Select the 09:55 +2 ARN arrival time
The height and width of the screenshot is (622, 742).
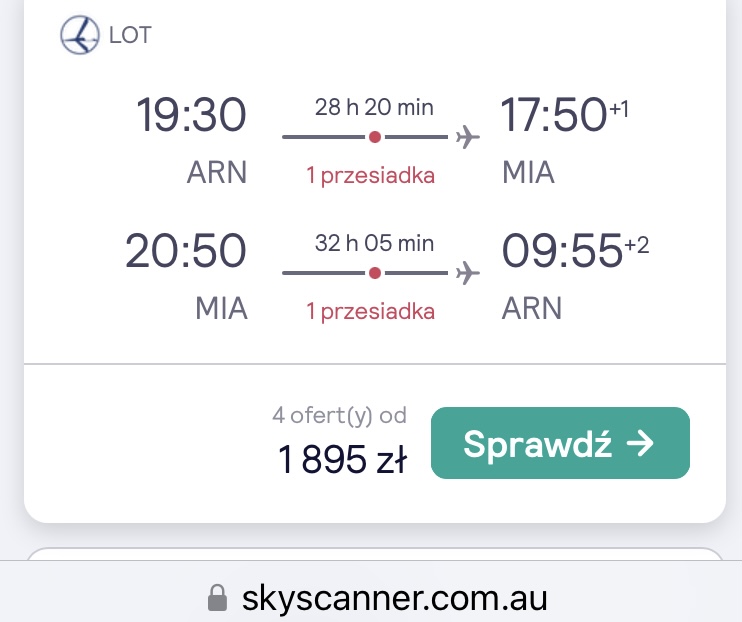[575, 250]
